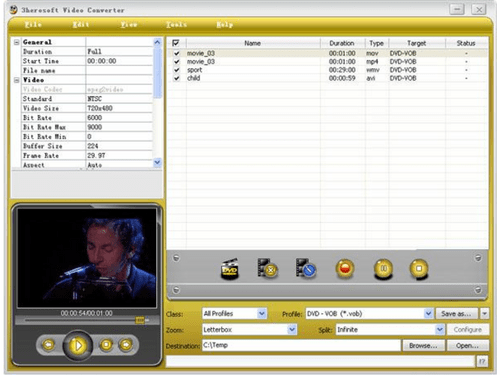Click the Target column header
The width and height of the screenshot is (500, 375).
coord(416,43)
